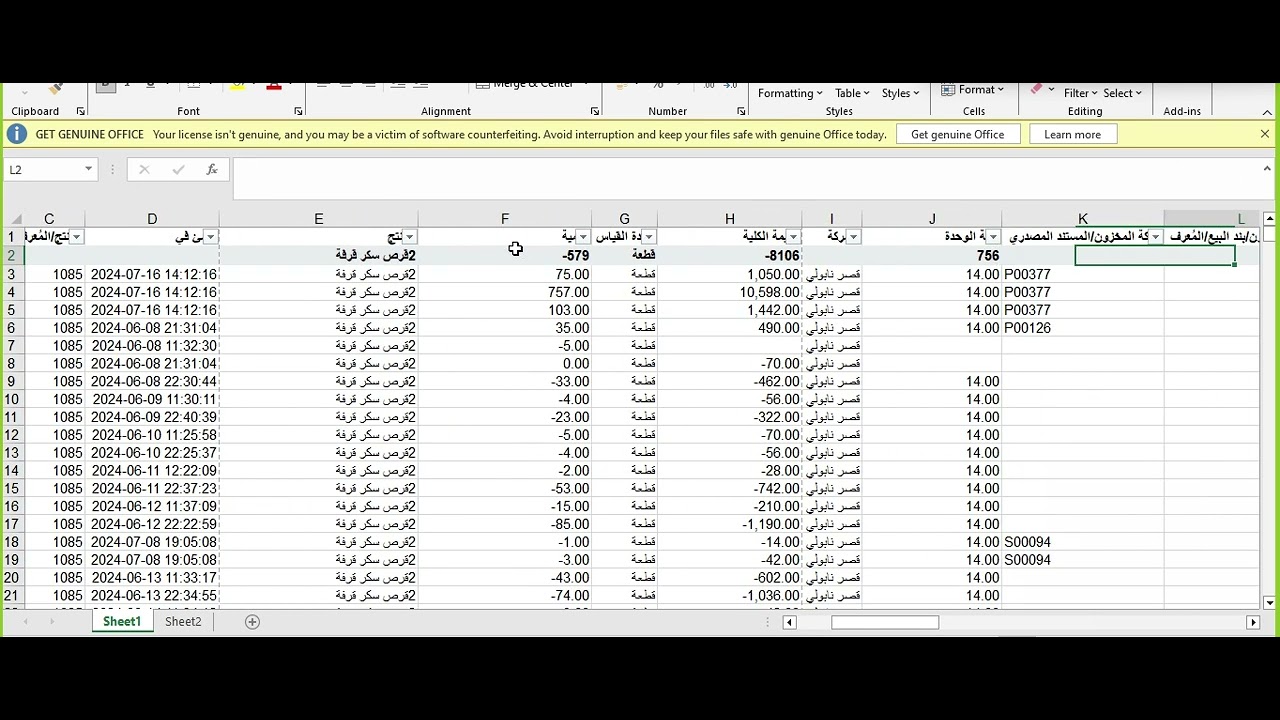Viewport: 1280px width, 720px height.
Task: Select column F header
Action: click(x=504, y=219)
